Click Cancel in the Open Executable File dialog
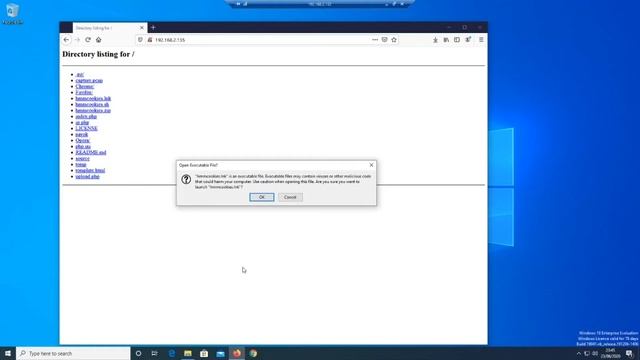This screenshot has width=640, height=360. (290, 197)
